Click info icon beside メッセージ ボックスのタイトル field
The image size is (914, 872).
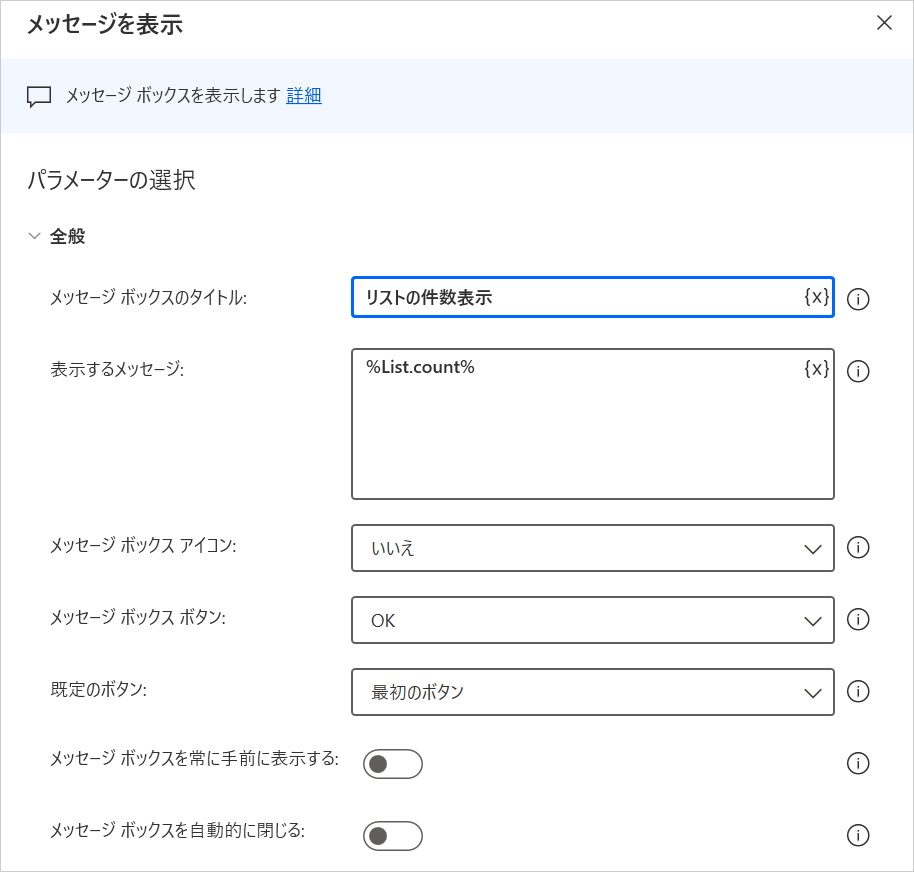[x=857, y=299]
